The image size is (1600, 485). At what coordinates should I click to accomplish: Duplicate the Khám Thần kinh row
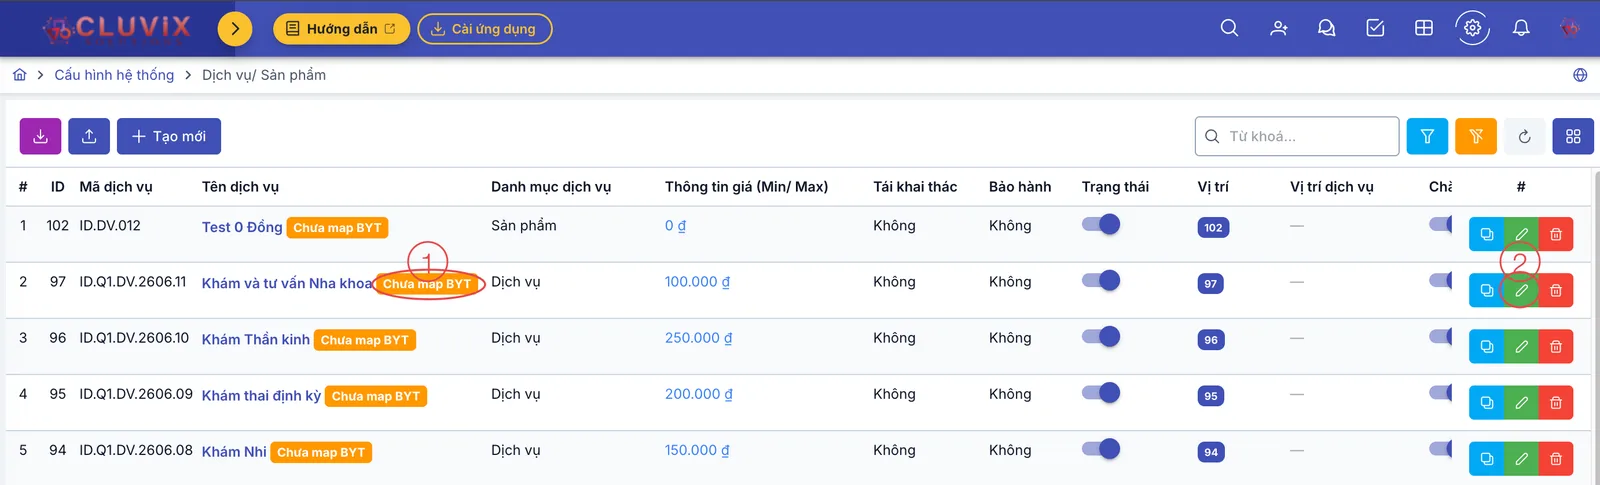click(1487, 346)
